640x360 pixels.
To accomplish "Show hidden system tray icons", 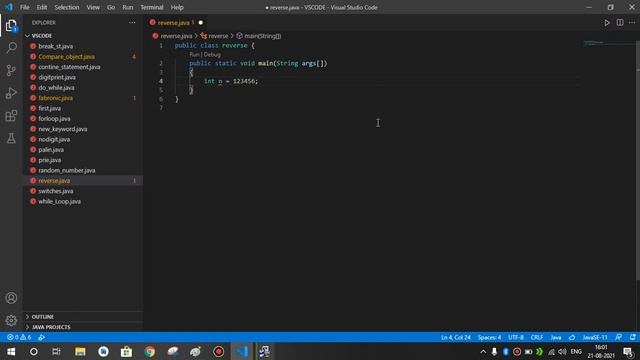I will [x=483, y=351].
